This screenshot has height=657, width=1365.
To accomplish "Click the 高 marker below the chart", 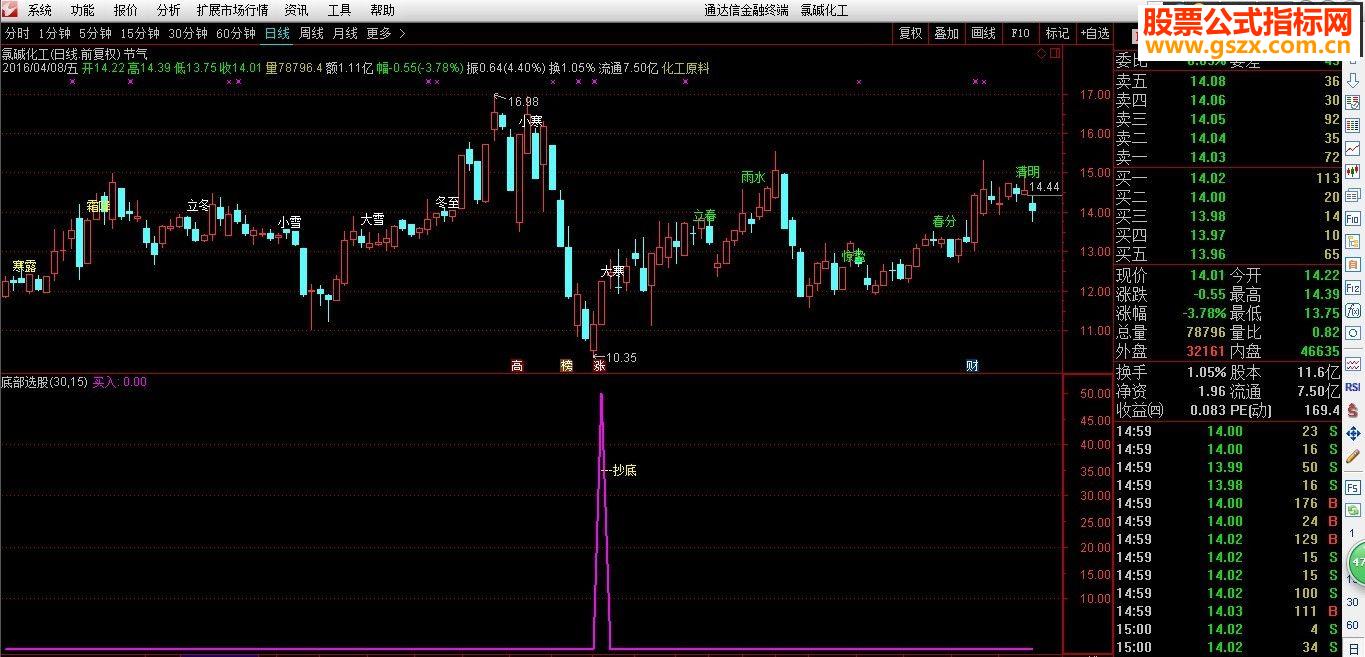I will pos(517,366).
